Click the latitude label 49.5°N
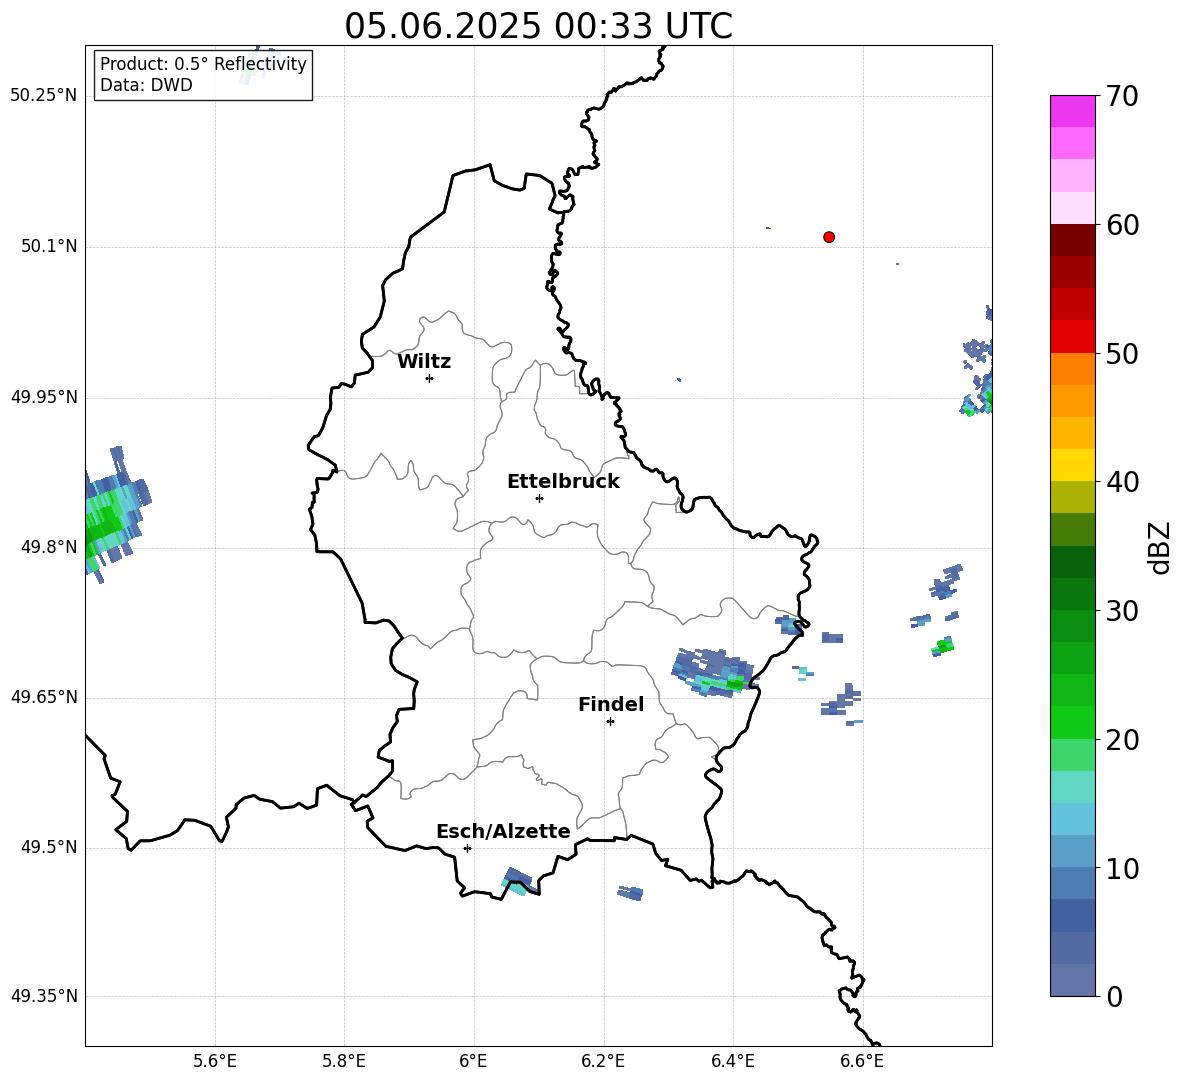The height and width of the screenshot is (1081, 1184). click(x=49, y=846)
